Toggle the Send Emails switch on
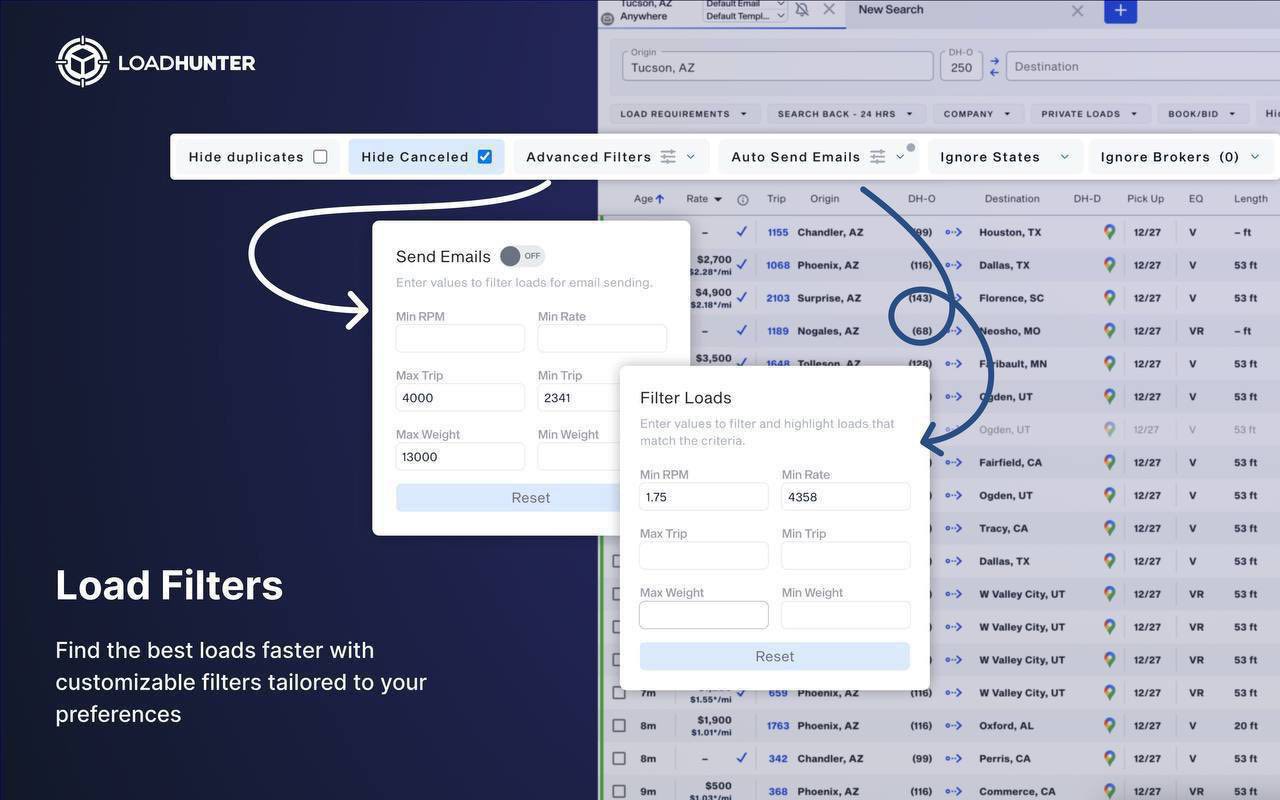 click(521, 256)
